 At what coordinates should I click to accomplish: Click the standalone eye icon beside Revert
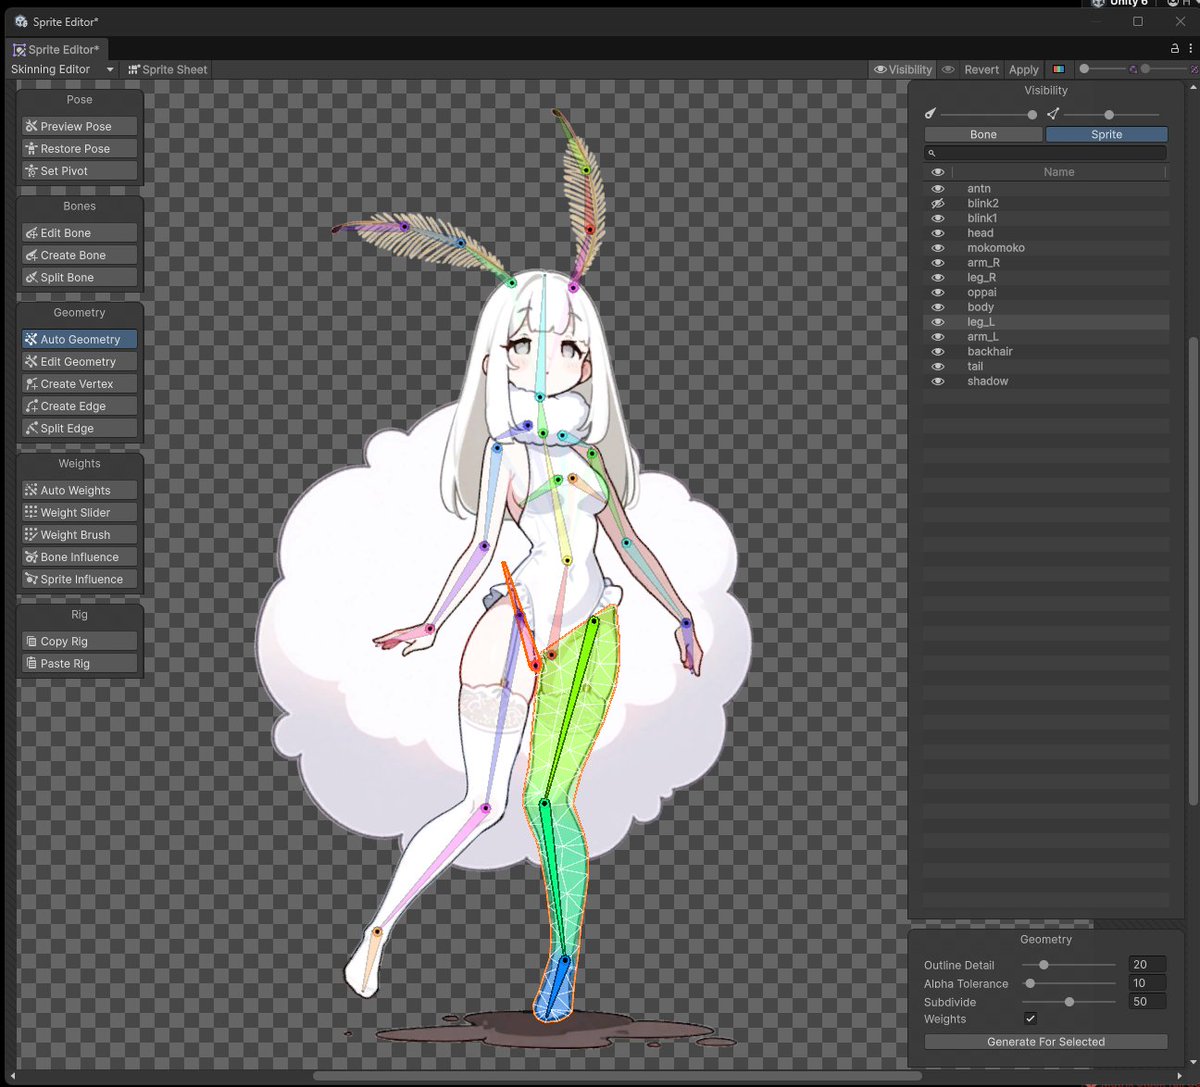tap(948, 70)
